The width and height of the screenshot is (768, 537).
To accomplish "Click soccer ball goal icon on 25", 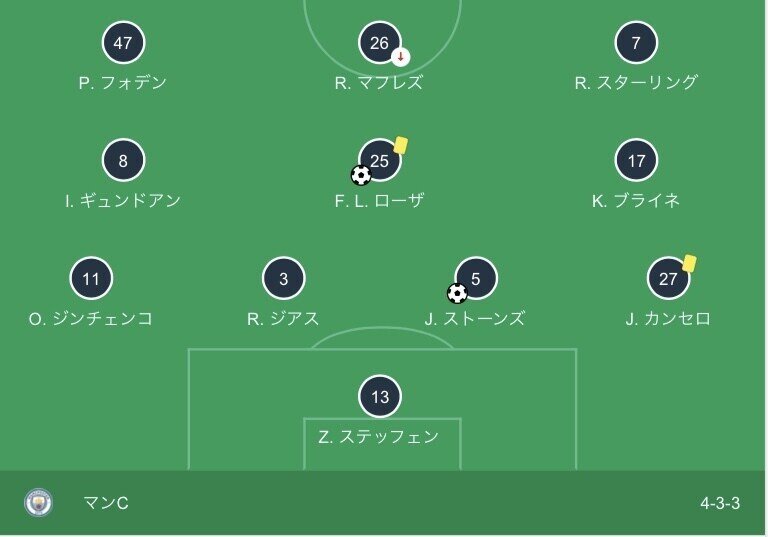I will (361, 175).
